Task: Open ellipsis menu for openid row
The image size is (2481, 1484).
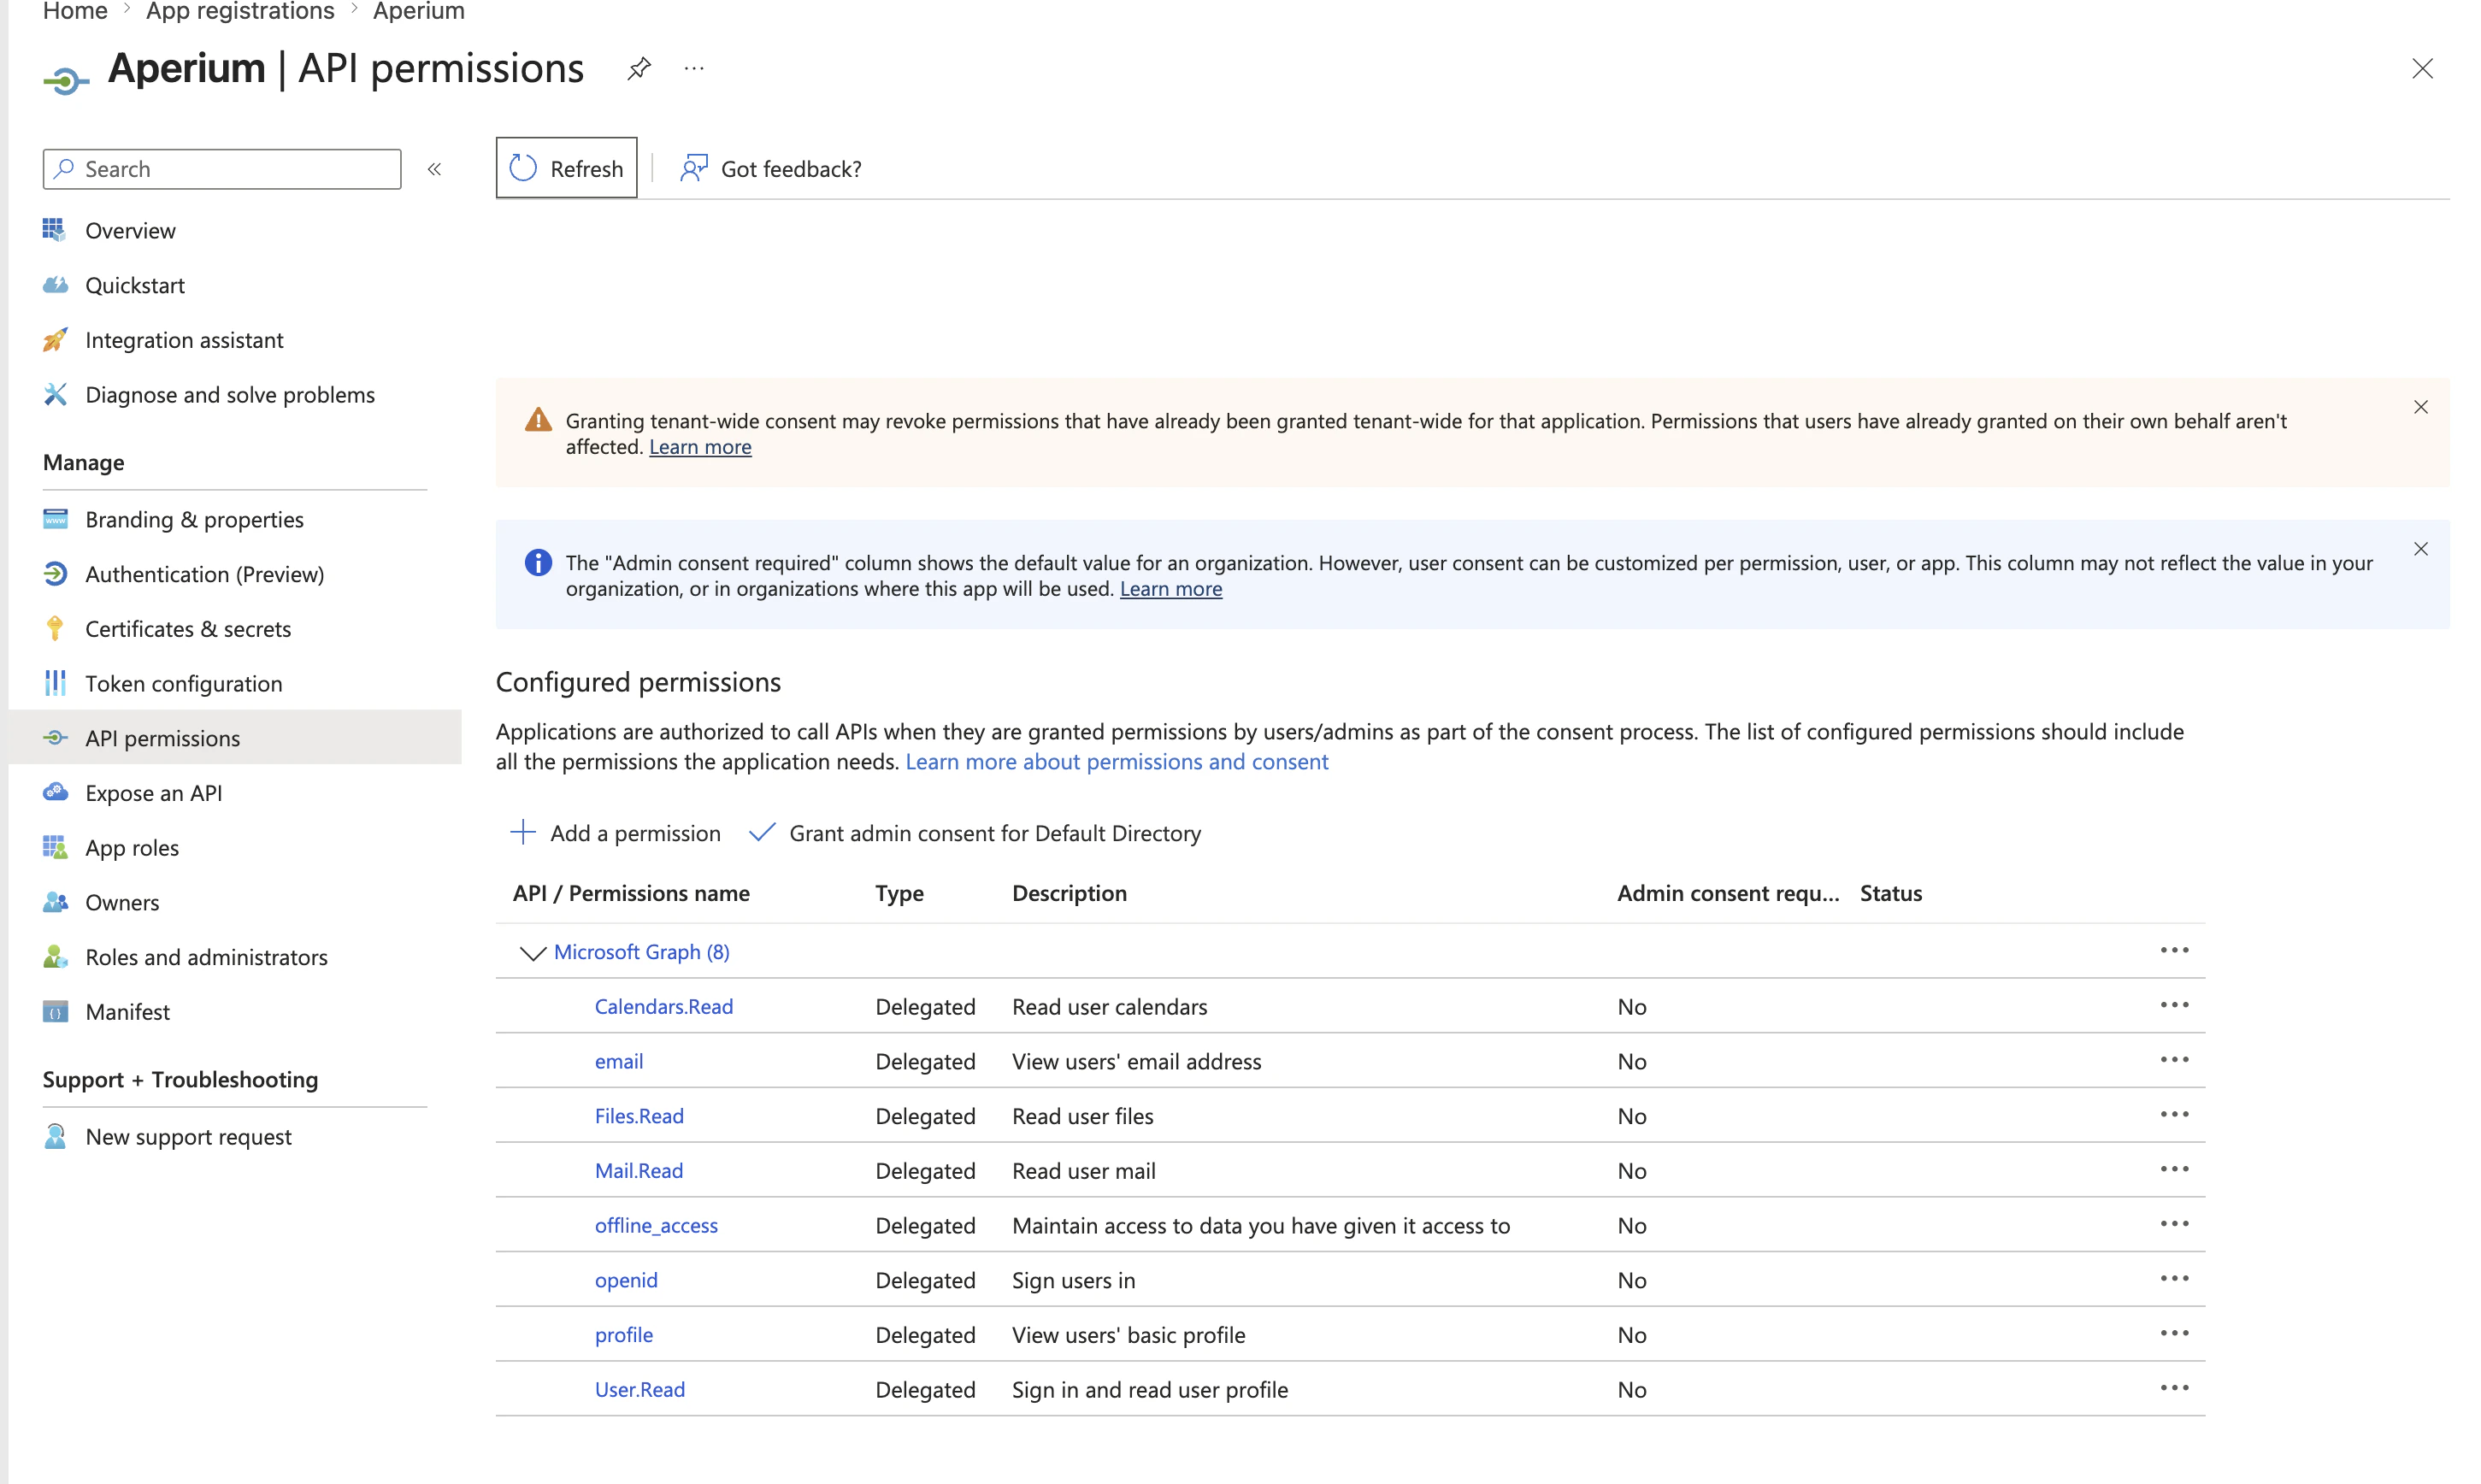Action: tap(2173, 1278)
